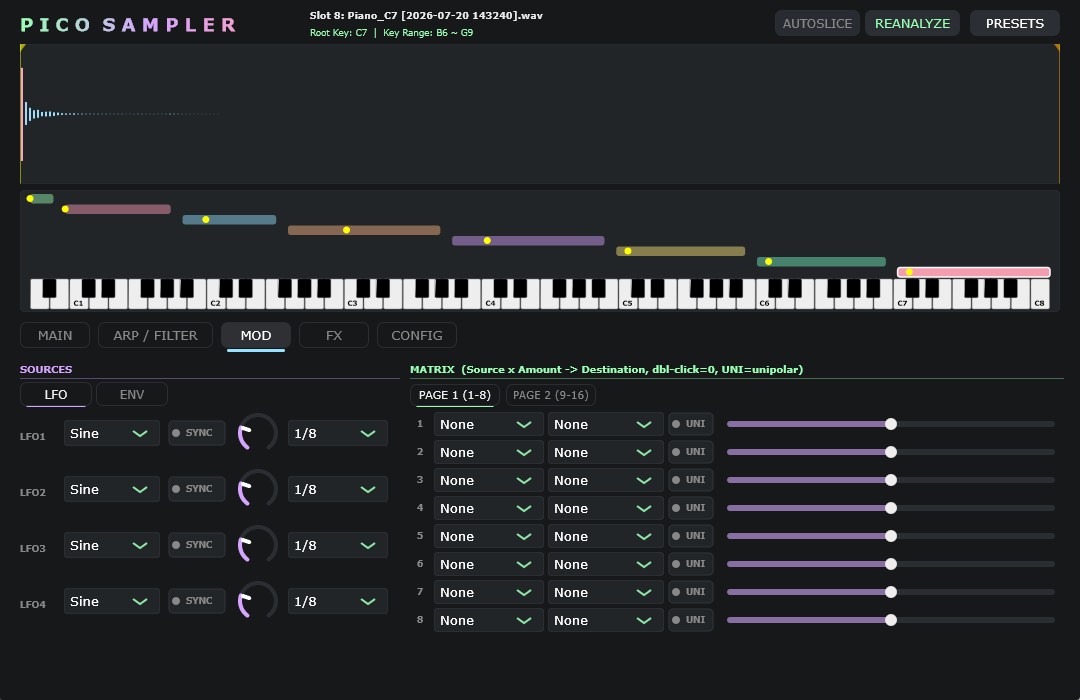The width and height of the screenshot is (1080, 700).
Task: Open the LFO2 waveform Sine dropdown
Action: (x=112, y=489)
